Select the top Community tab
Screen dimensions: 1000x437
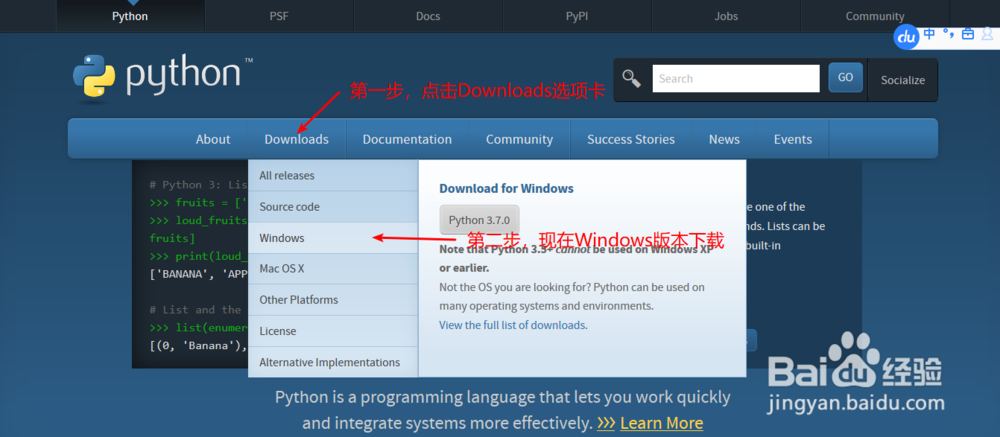875,16
